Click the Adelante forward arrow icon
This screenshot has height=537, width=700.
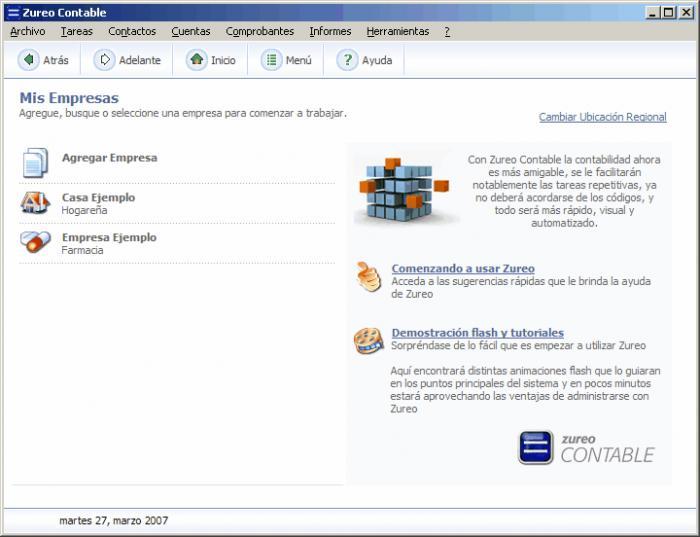(104, 60)
